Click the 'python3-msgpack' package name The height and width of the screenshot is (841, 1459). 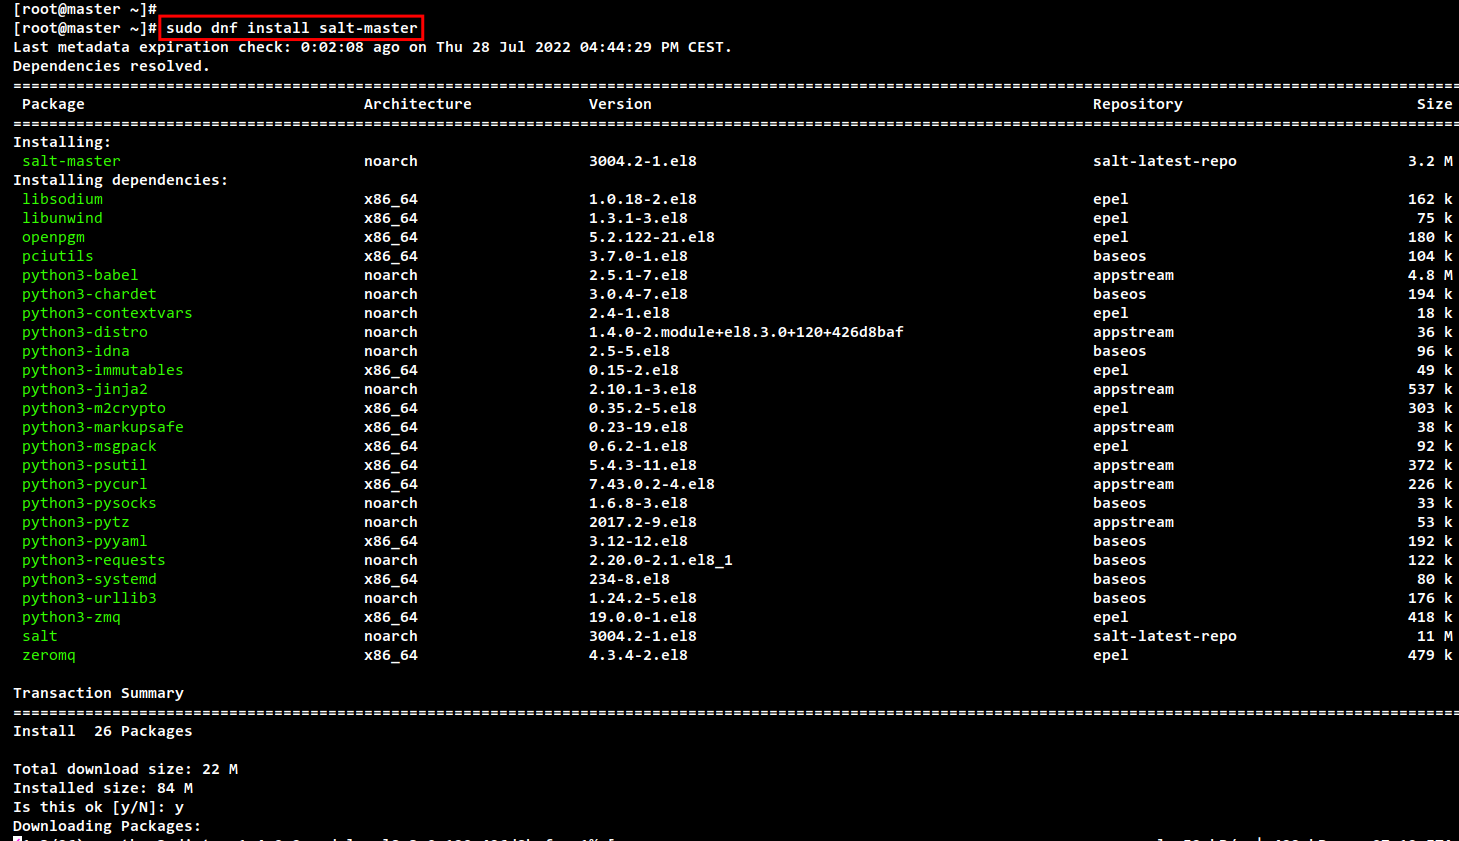(89, 446)
